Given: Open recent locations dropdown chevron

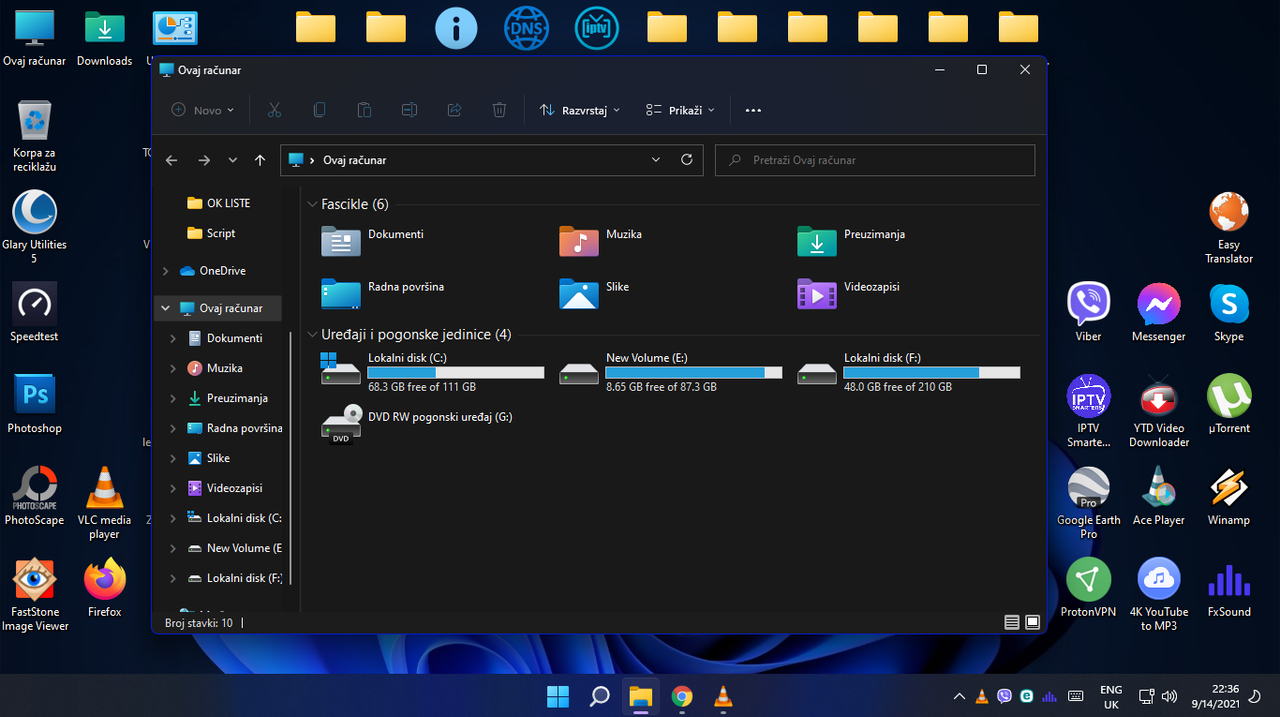Looking at the screenshot, I should coord(233,160).
